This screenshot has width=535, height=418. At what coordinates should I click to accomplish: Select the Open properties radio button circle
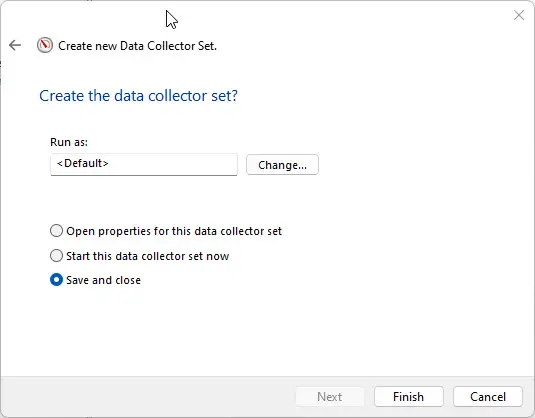56,231
